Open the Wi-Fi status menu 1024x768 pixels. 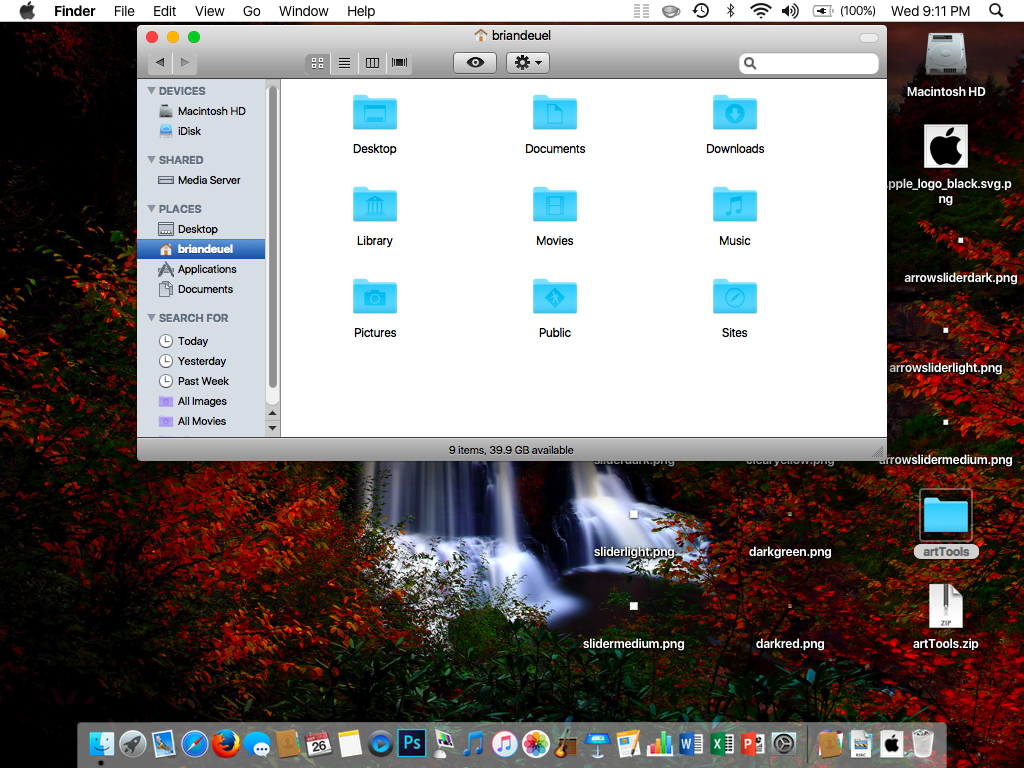pyautogui.click(x=760, y=11)
